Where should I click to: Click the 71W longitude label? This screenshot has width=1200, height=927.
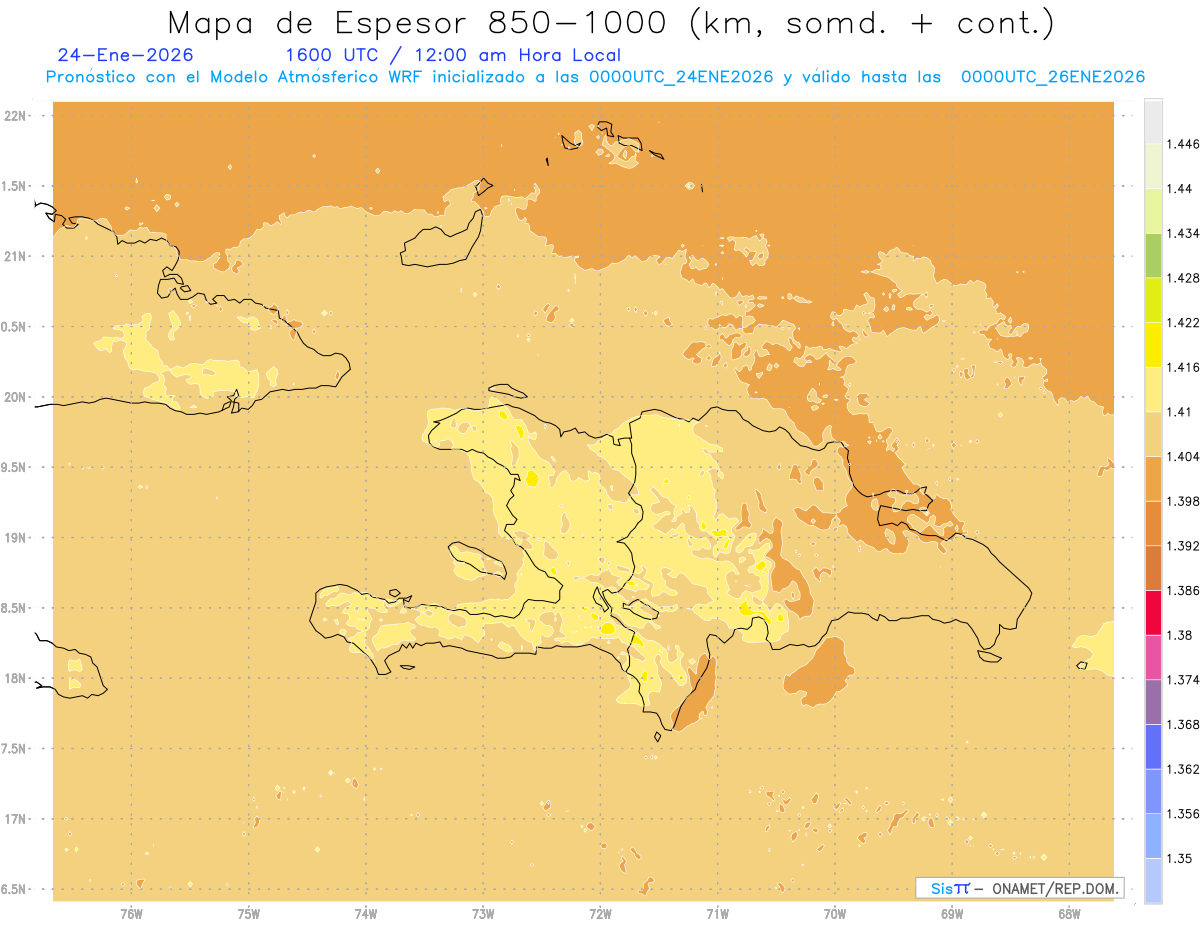point(717,914)
